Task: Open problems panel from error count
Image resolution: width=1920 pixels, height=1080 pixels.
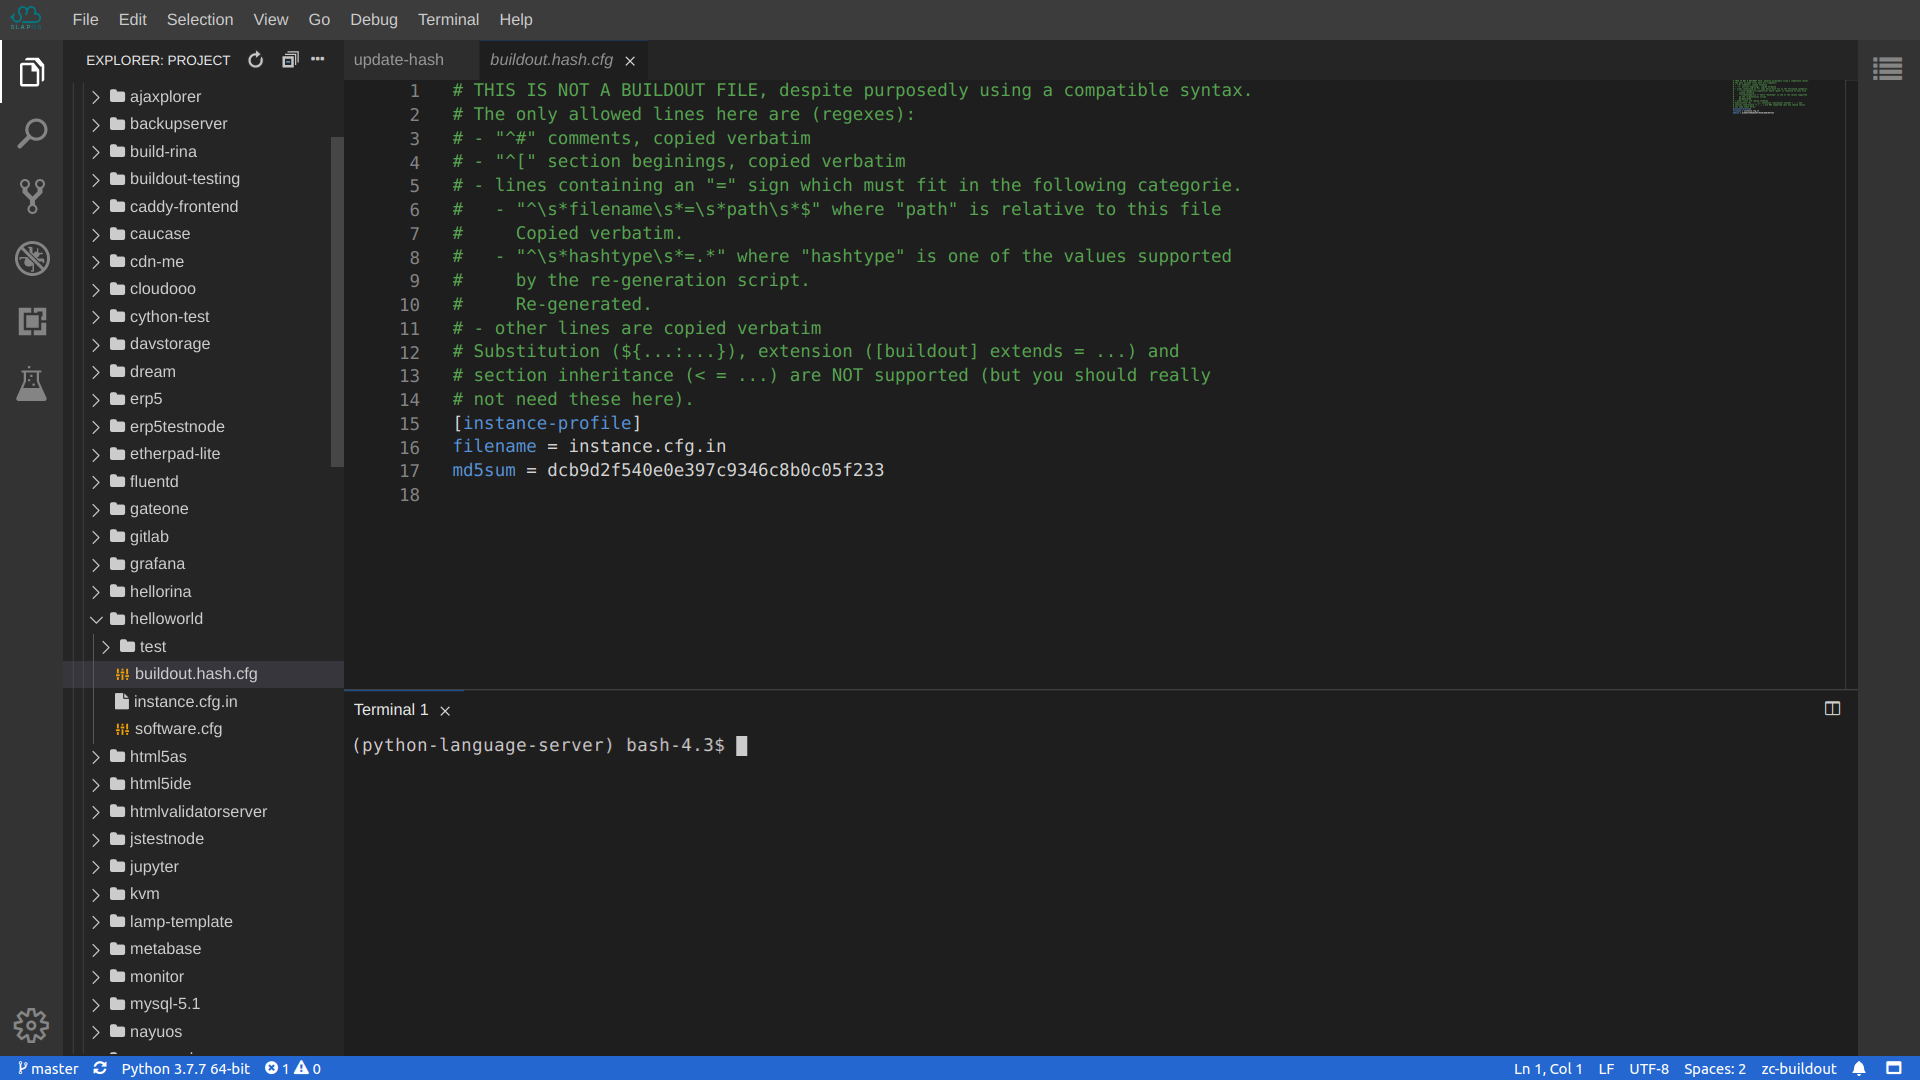Action: pyautogui.click(x=293, y=1068)
